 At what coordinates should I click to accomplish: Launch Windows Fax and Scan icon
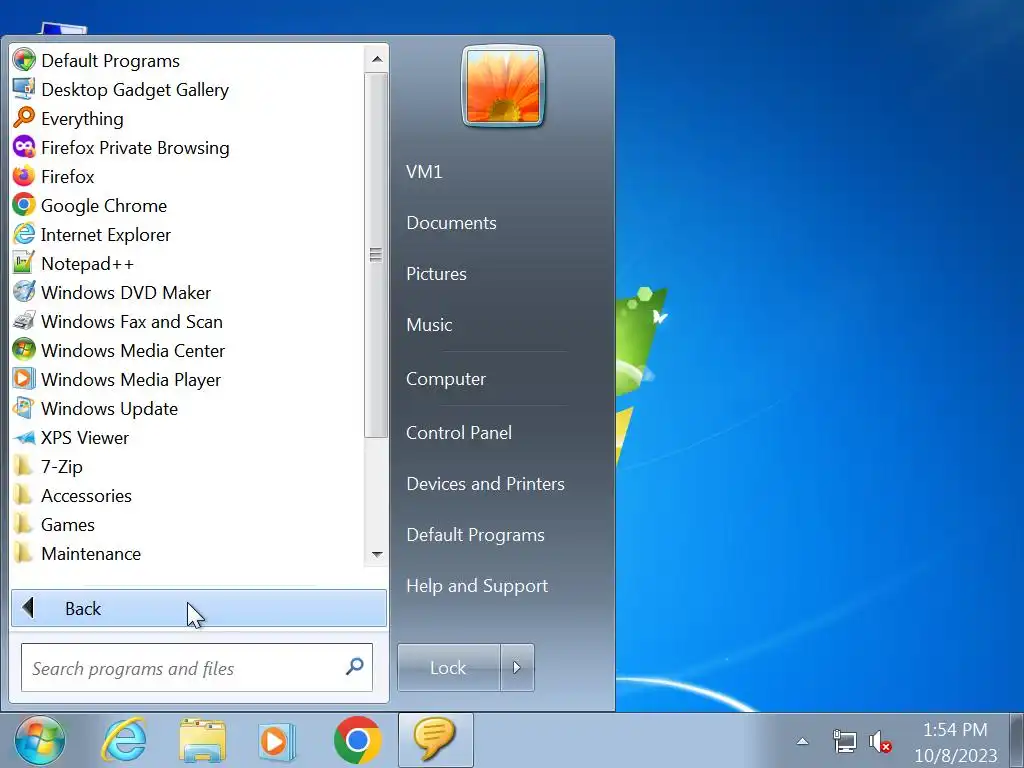[24, 321]
